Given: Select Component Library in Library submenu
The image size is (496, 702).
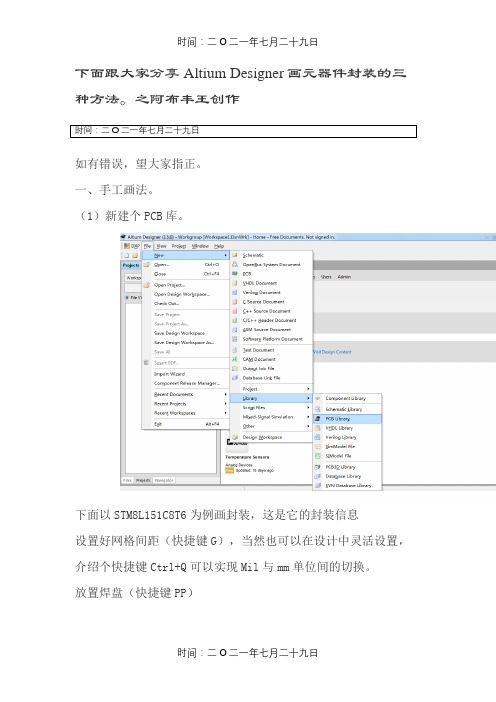Looking at the screenshot, I should pos(346,398).
